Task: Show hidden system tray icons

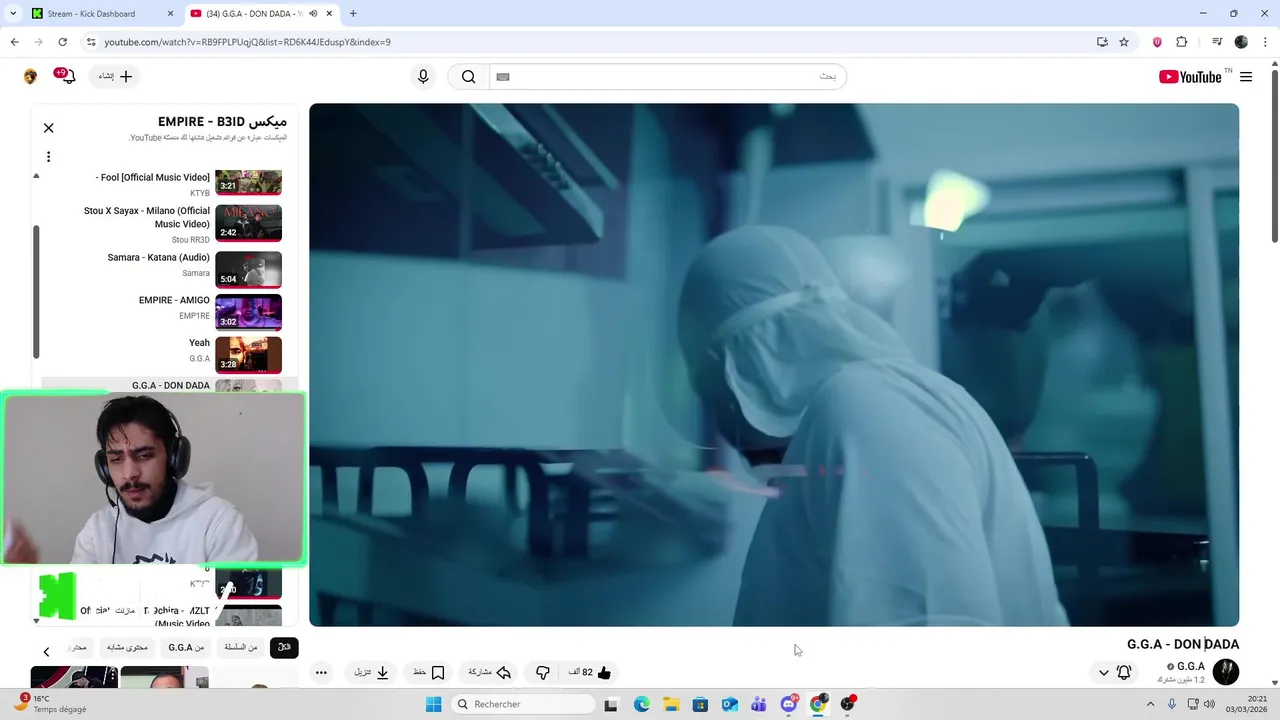Action: click(x=1150, y=704)
